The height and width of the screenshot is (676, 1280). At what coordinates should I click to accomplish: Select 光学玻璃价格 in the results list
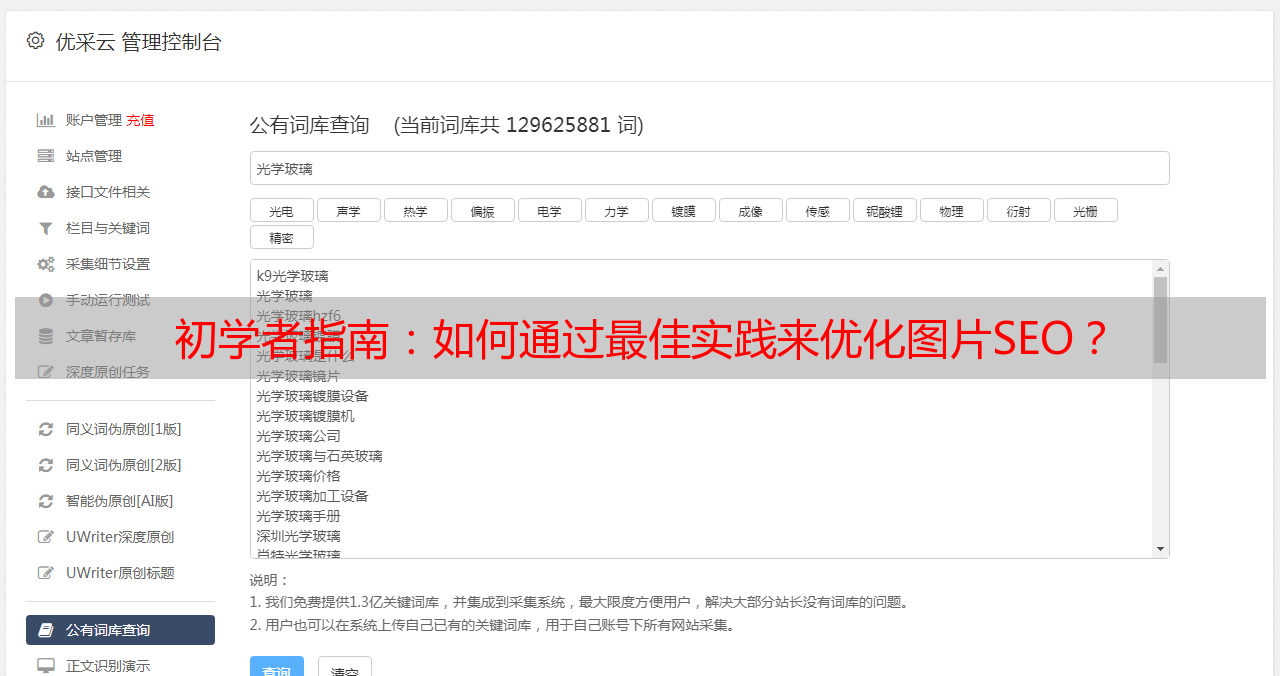tap(298, 476)
